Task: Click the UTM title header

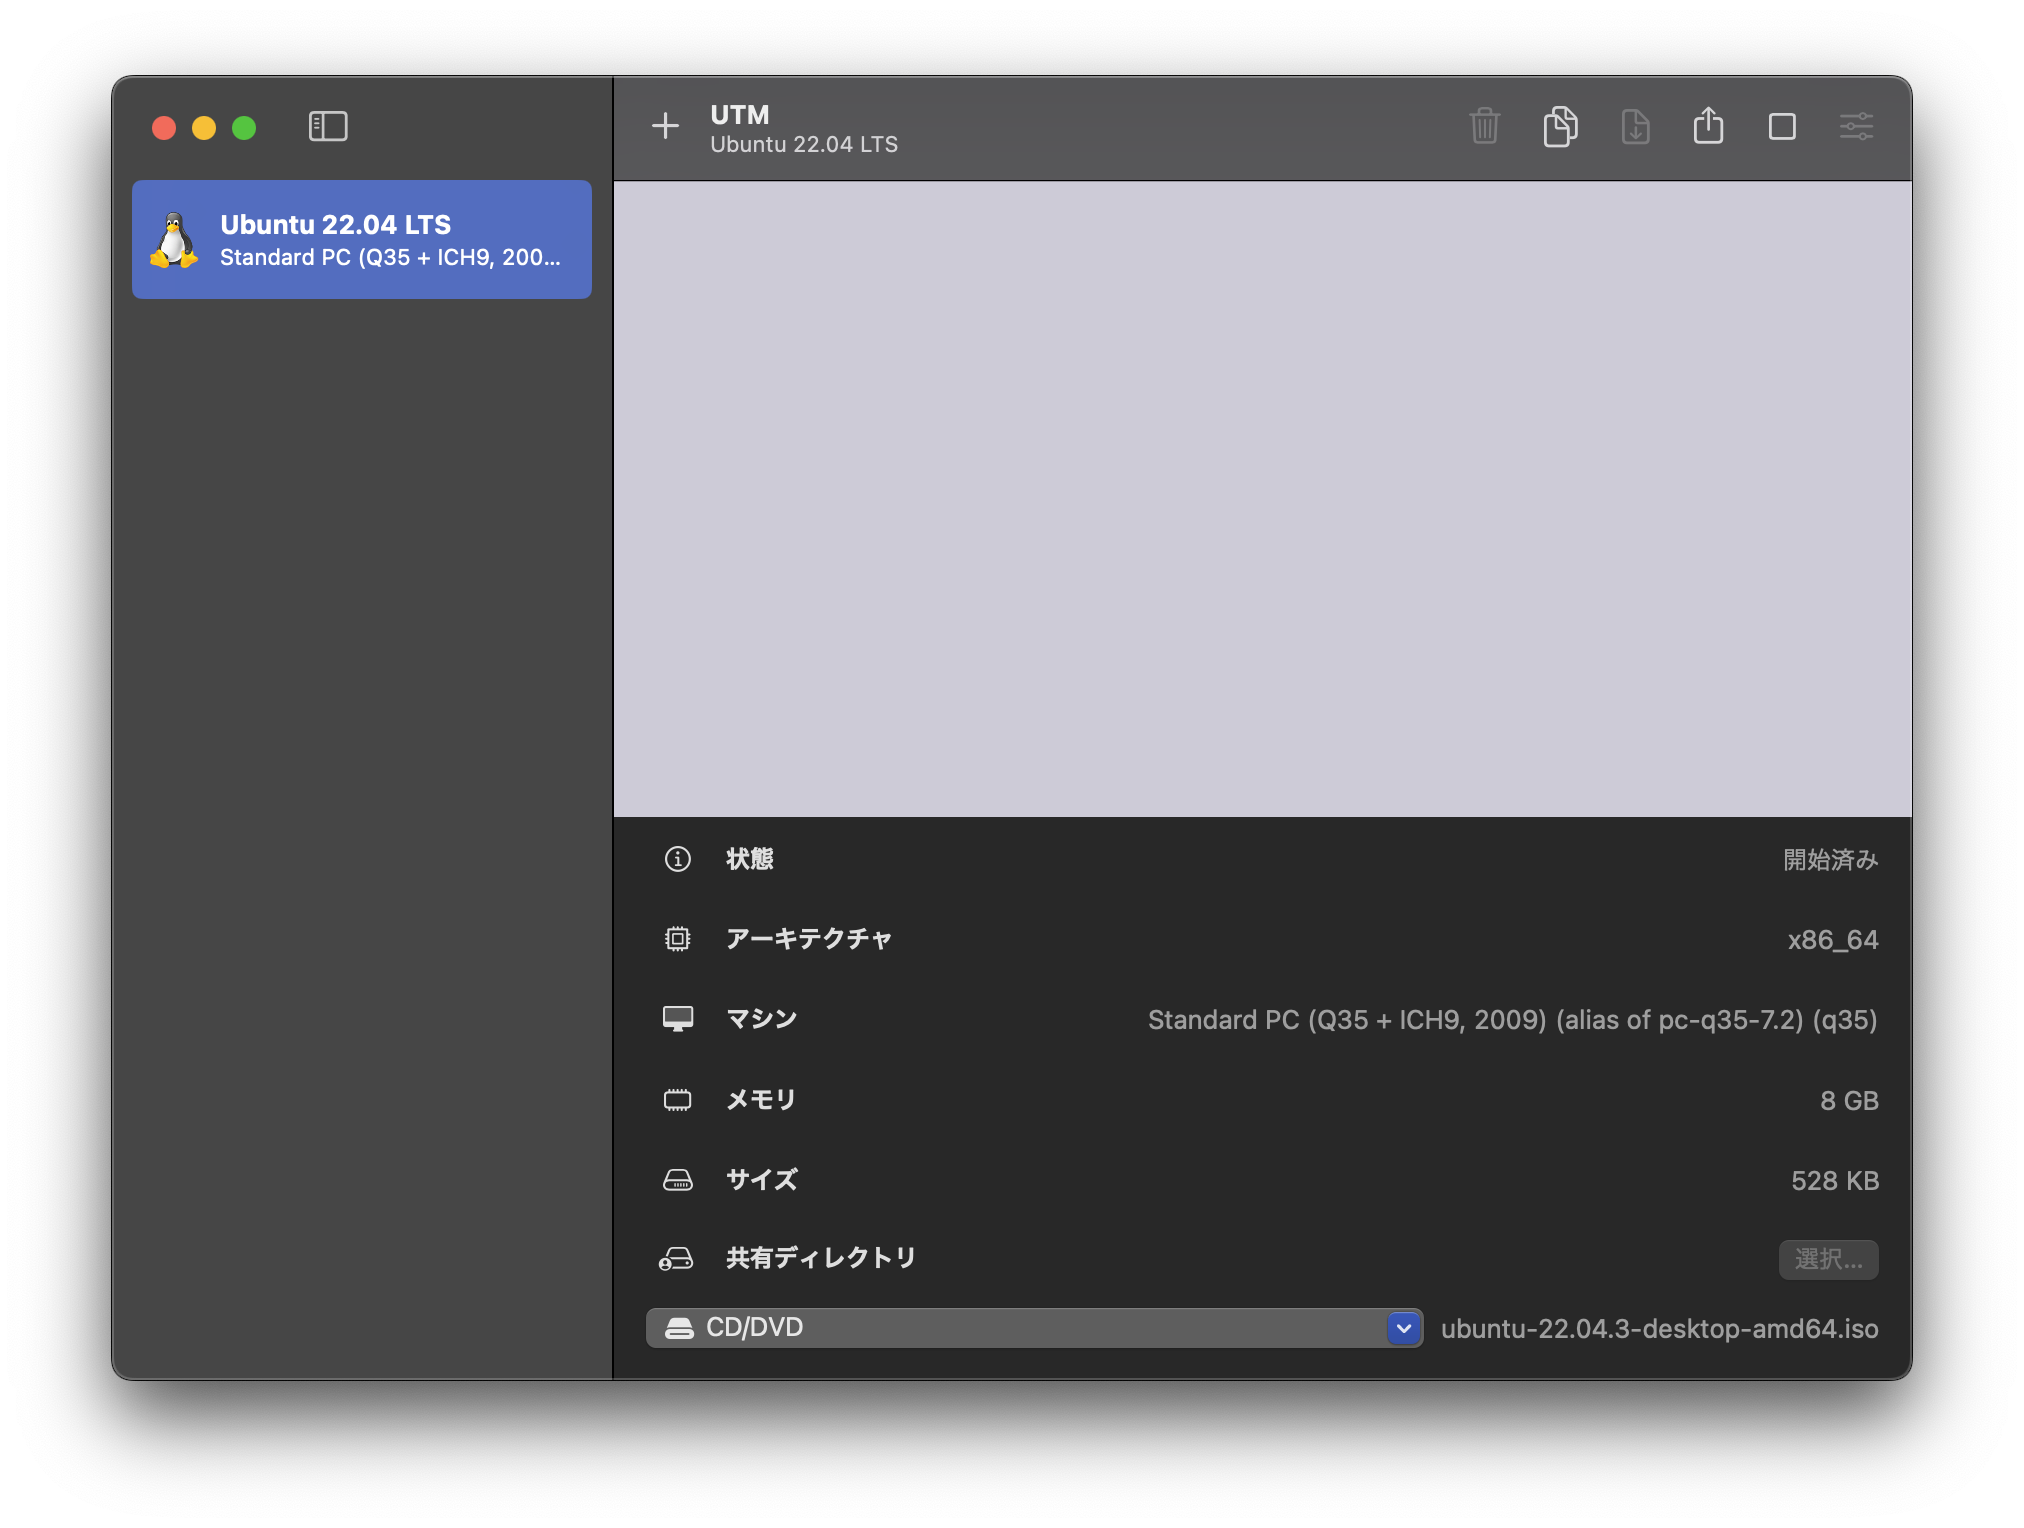Action: coord(740,115)
